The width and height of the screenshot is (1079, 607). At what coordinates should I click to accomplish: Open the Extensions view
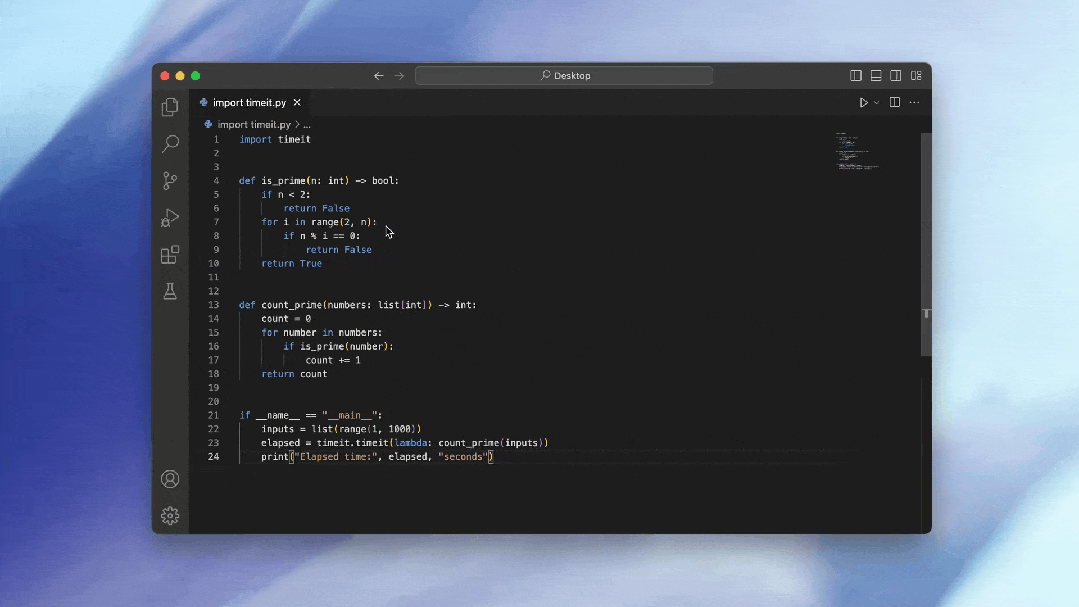click(170, 255)
